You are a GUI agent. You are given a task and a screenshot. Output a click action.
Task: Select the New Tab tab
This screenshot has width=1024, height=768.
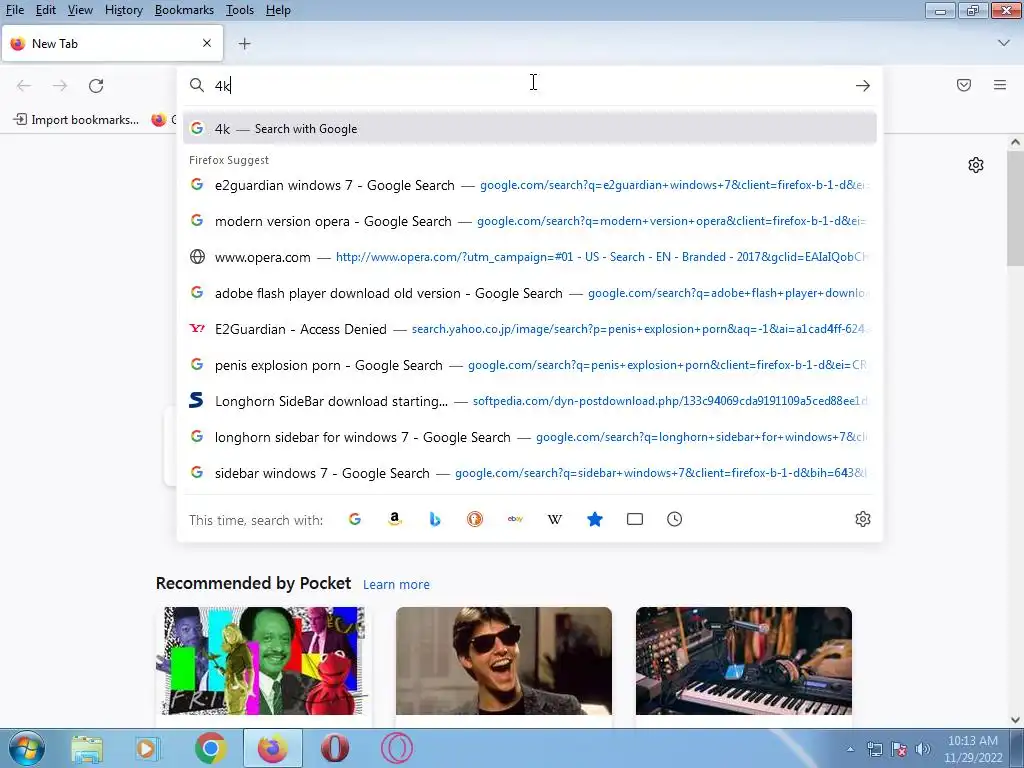(x=112, y=44)
